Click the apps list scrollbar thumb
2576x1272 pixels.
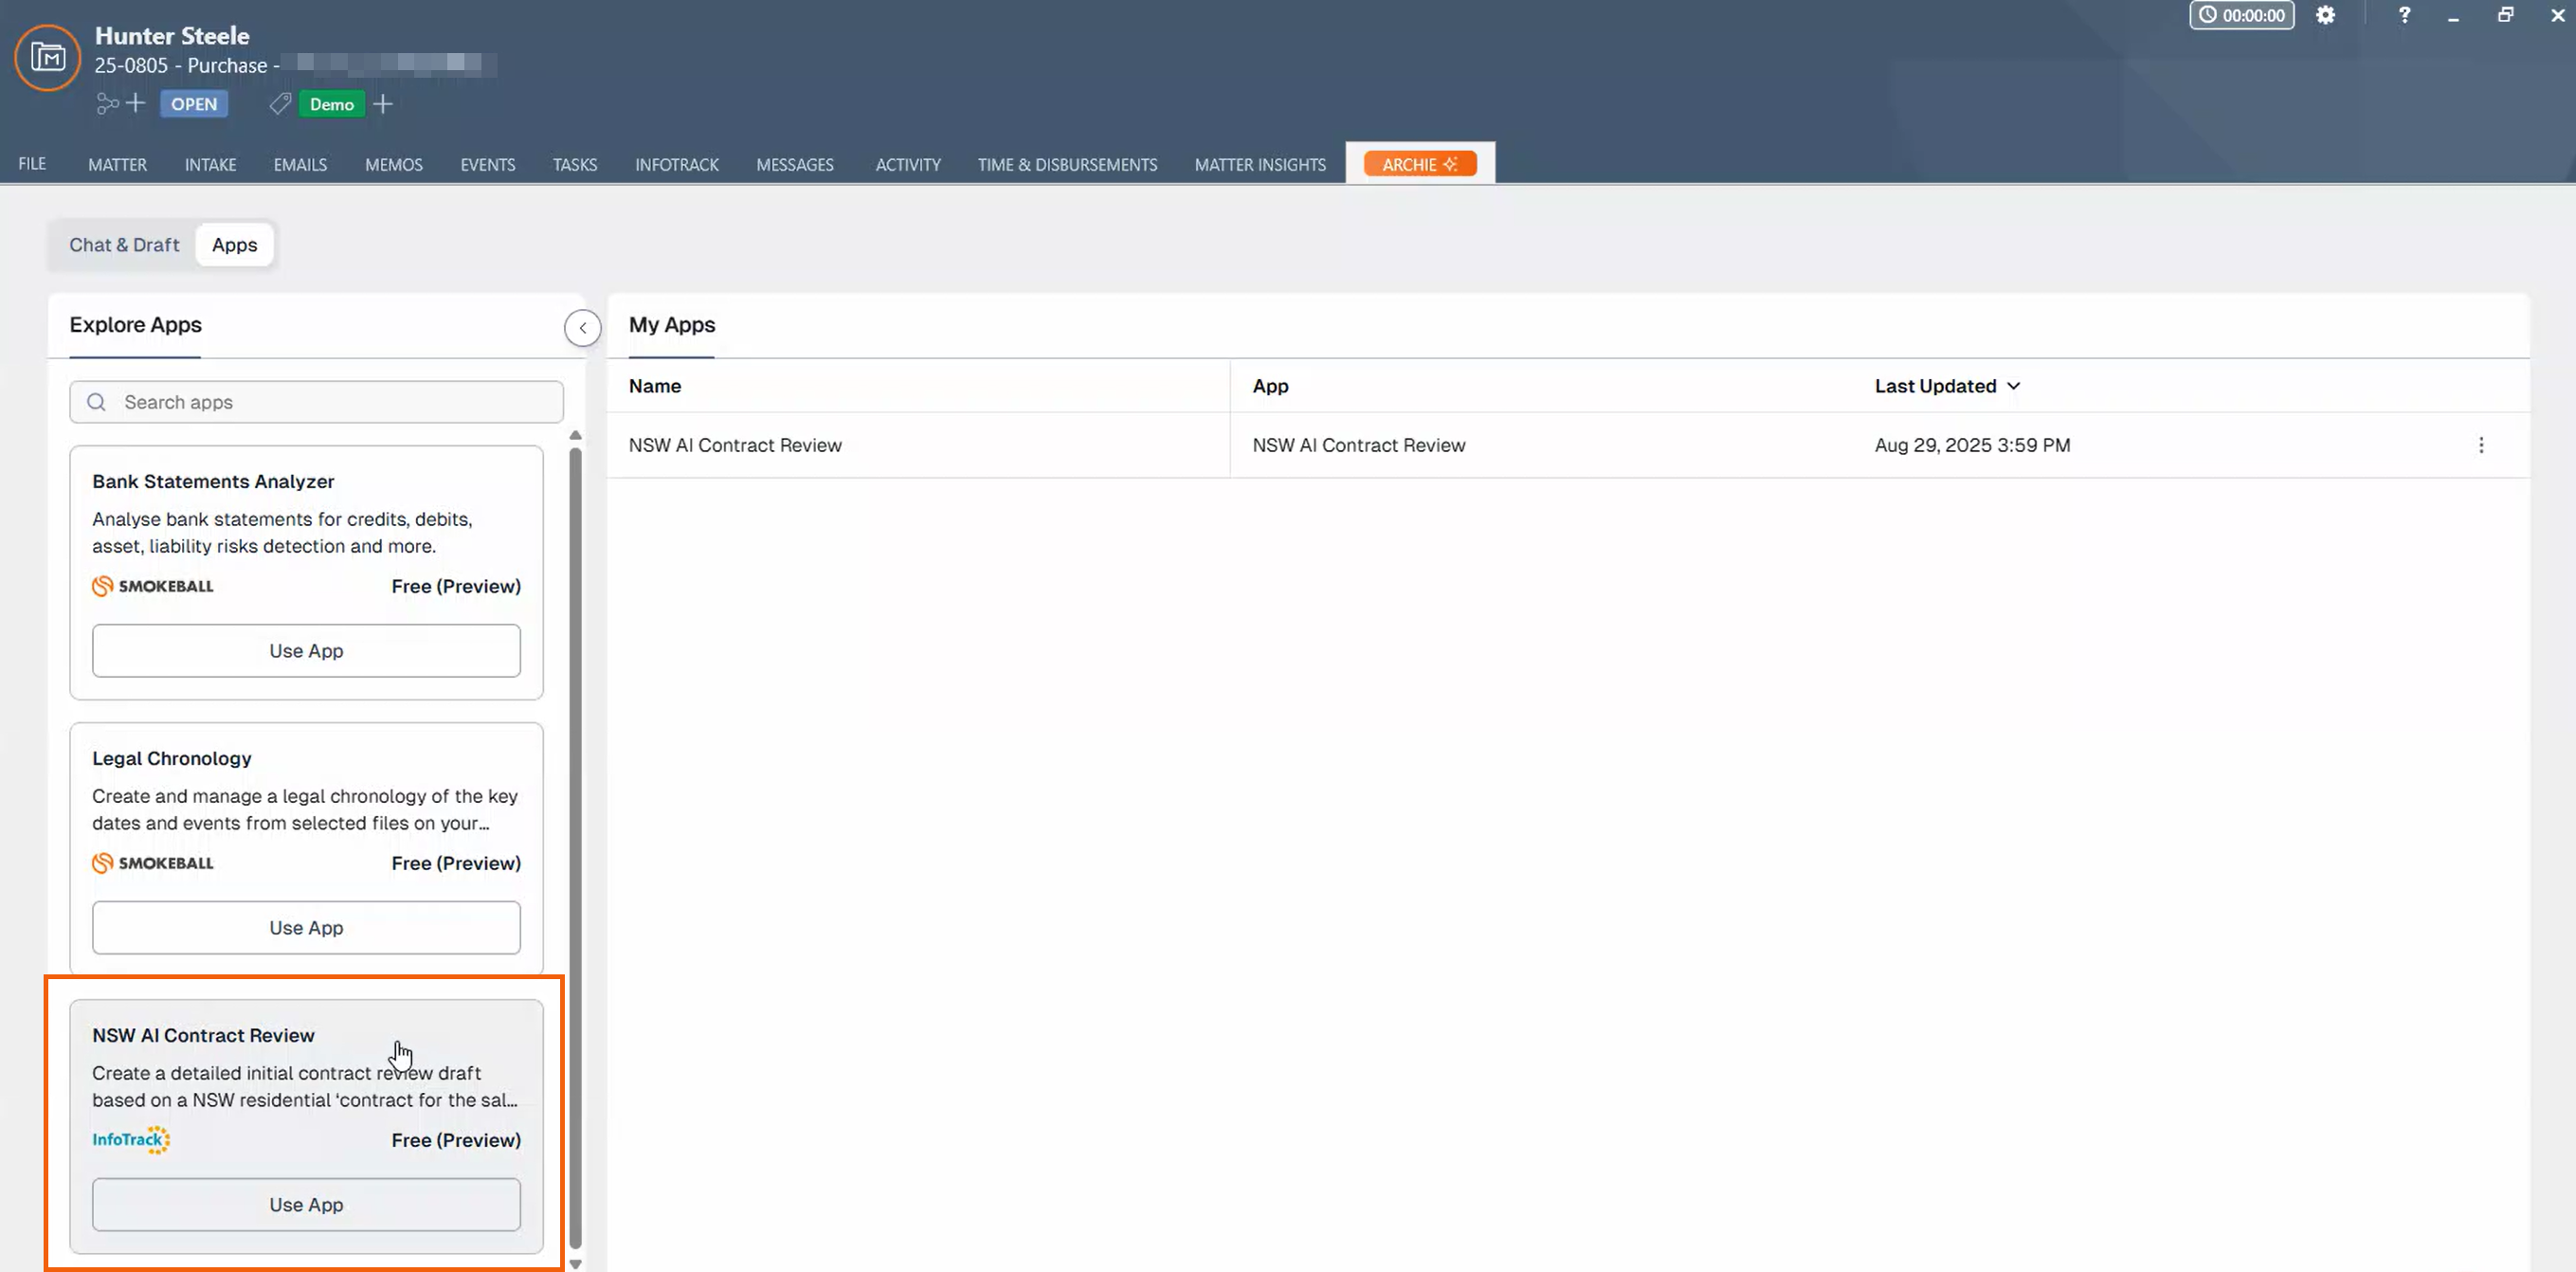coord(575,848)
